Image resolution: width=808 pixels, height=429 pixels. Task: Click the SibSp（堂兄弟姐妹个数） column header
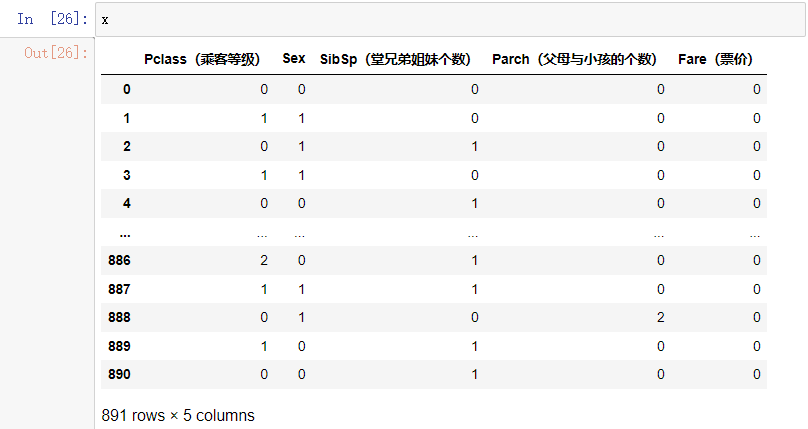click(395, 59)
